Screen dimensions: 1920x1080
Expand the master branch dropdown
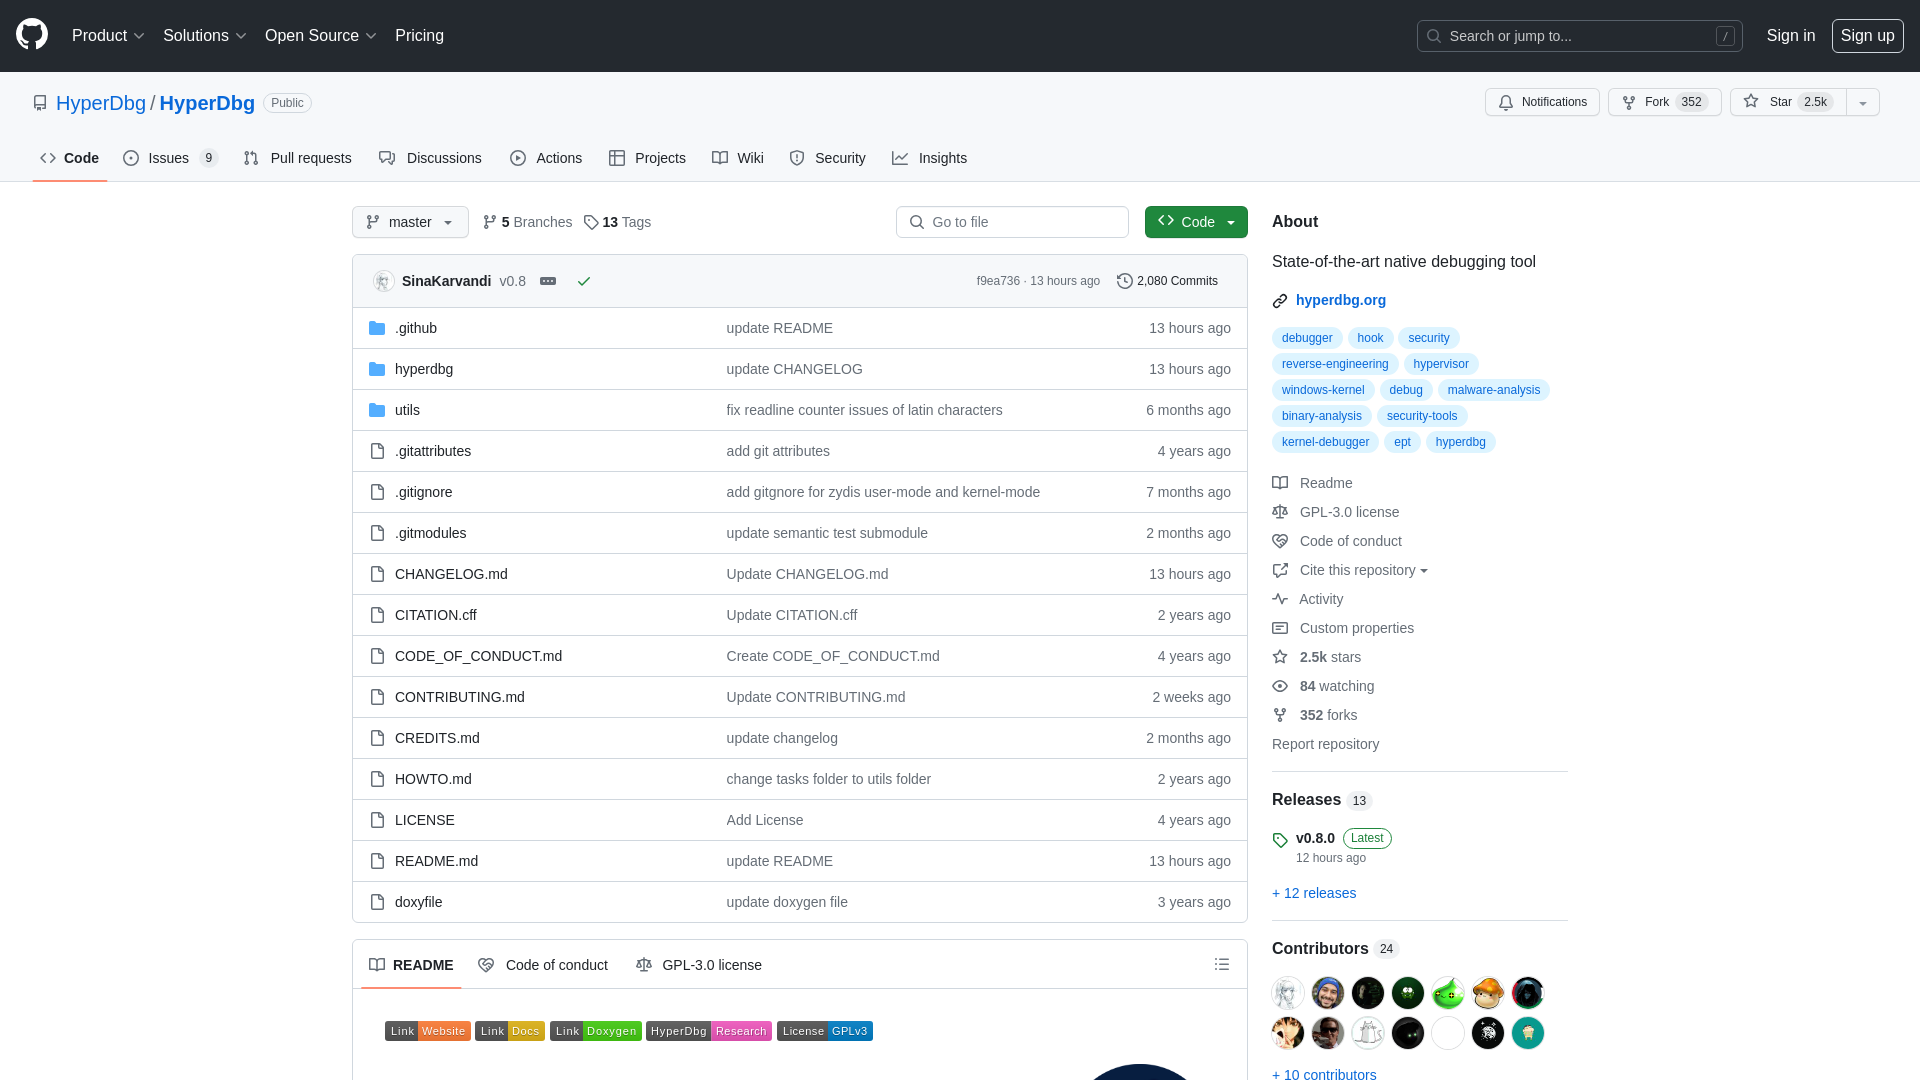(x=410, y=222)
